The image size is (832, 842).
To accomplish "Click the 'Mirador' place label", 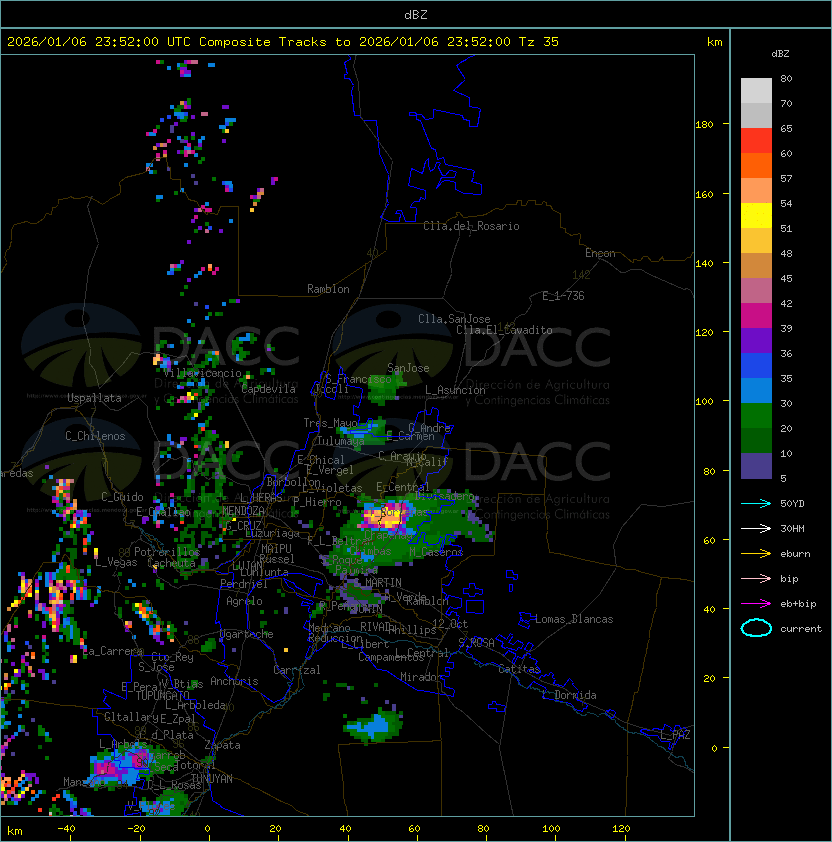I will pyautogui.click(x=422, y=677).
